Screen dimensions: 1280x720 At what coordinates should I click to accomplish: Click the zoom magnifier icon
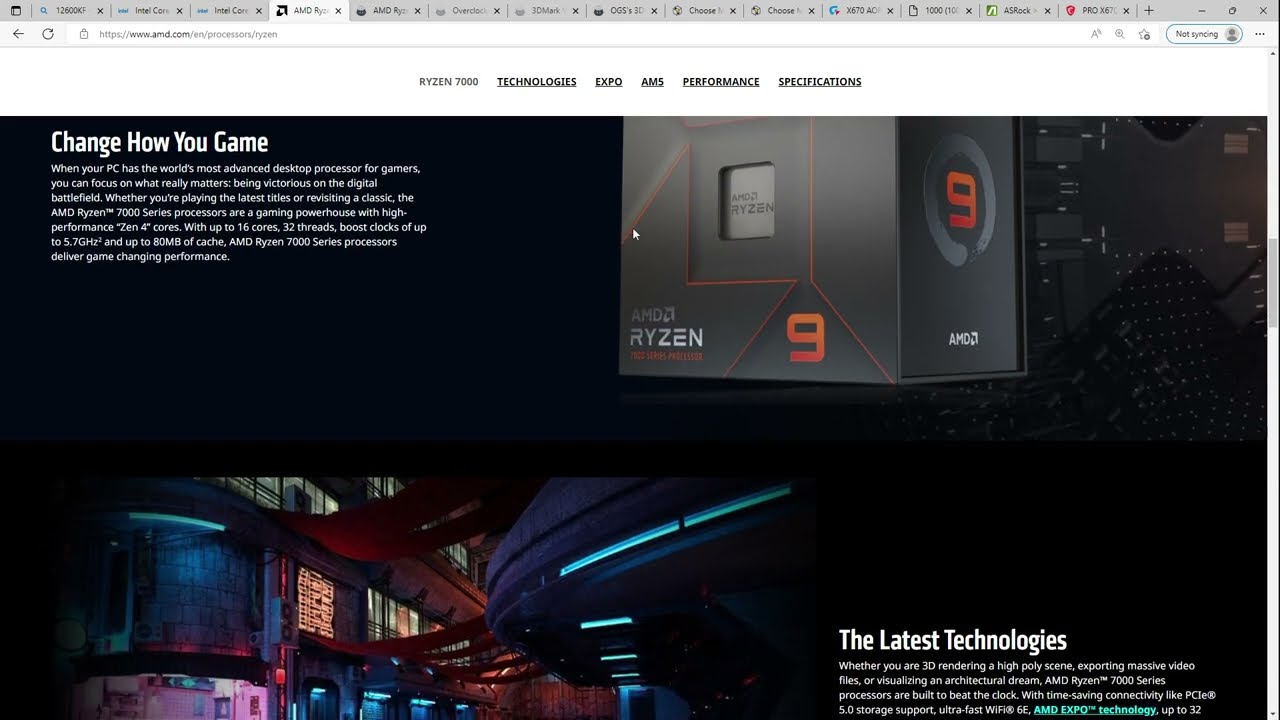click(1120, 34)
